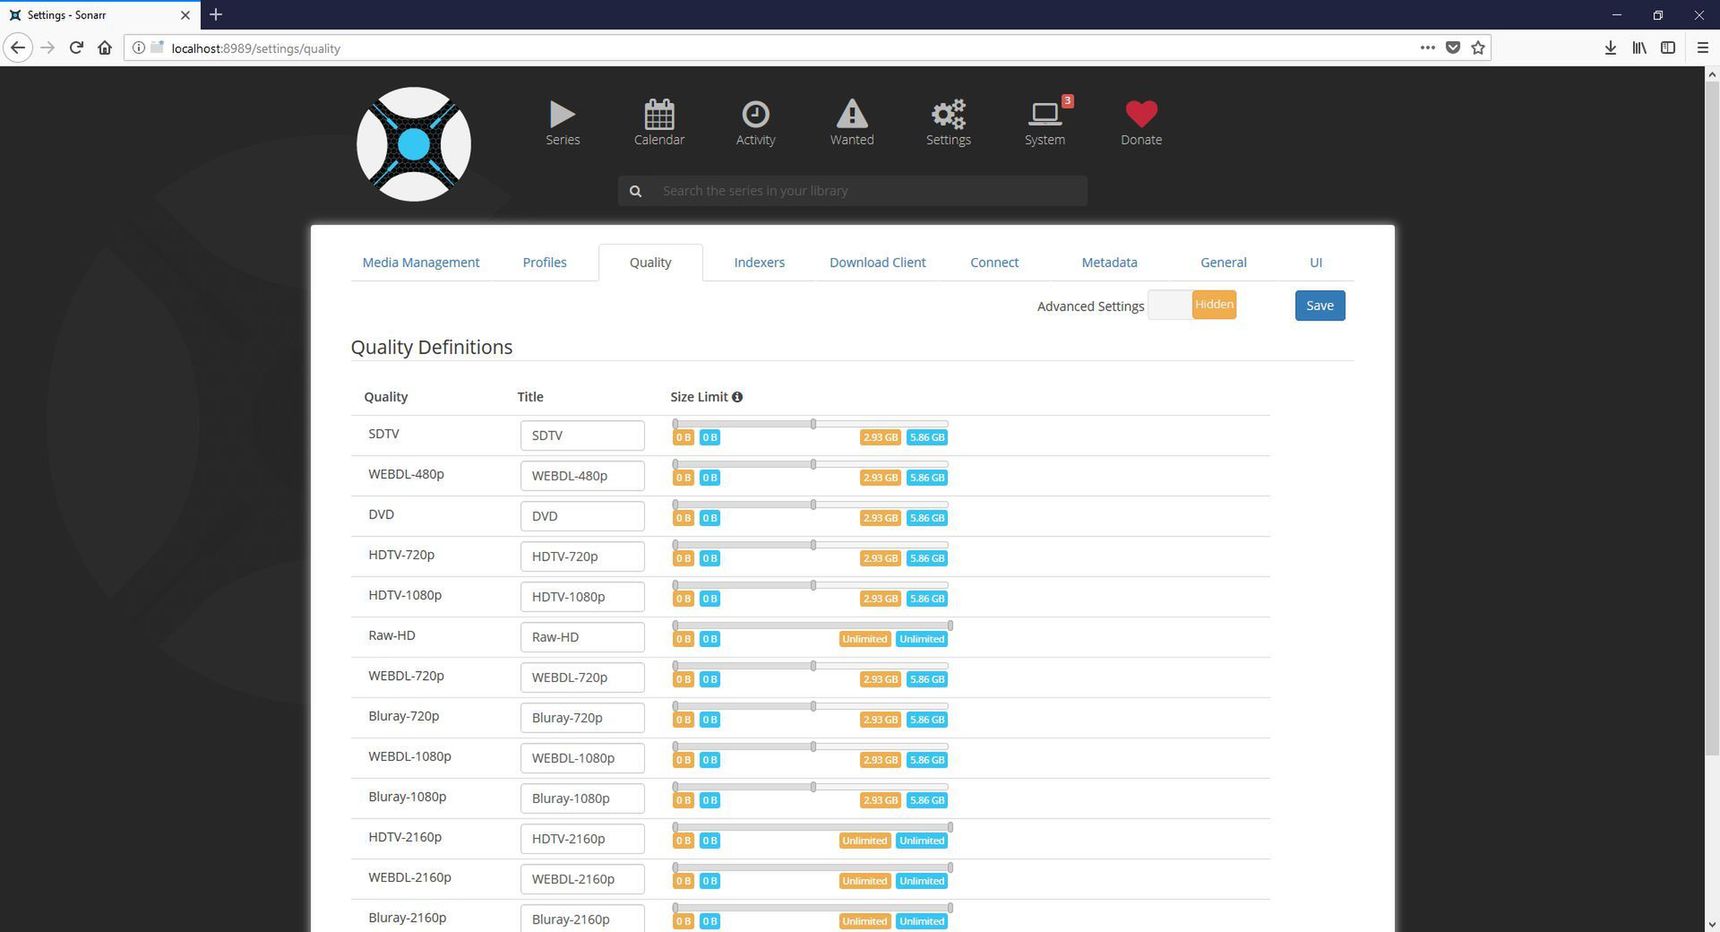Click the search magnifier icon

[x=635, y=191]
